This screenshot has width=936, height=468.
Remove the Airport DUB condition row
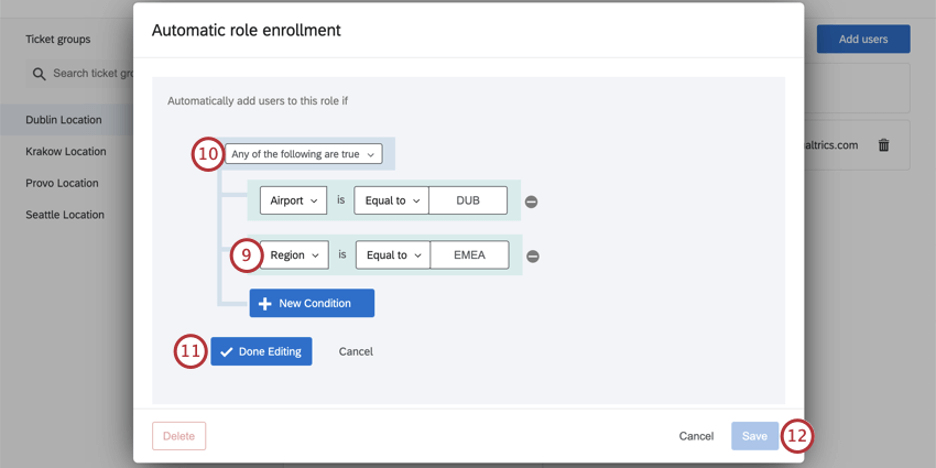coord(532,201)
